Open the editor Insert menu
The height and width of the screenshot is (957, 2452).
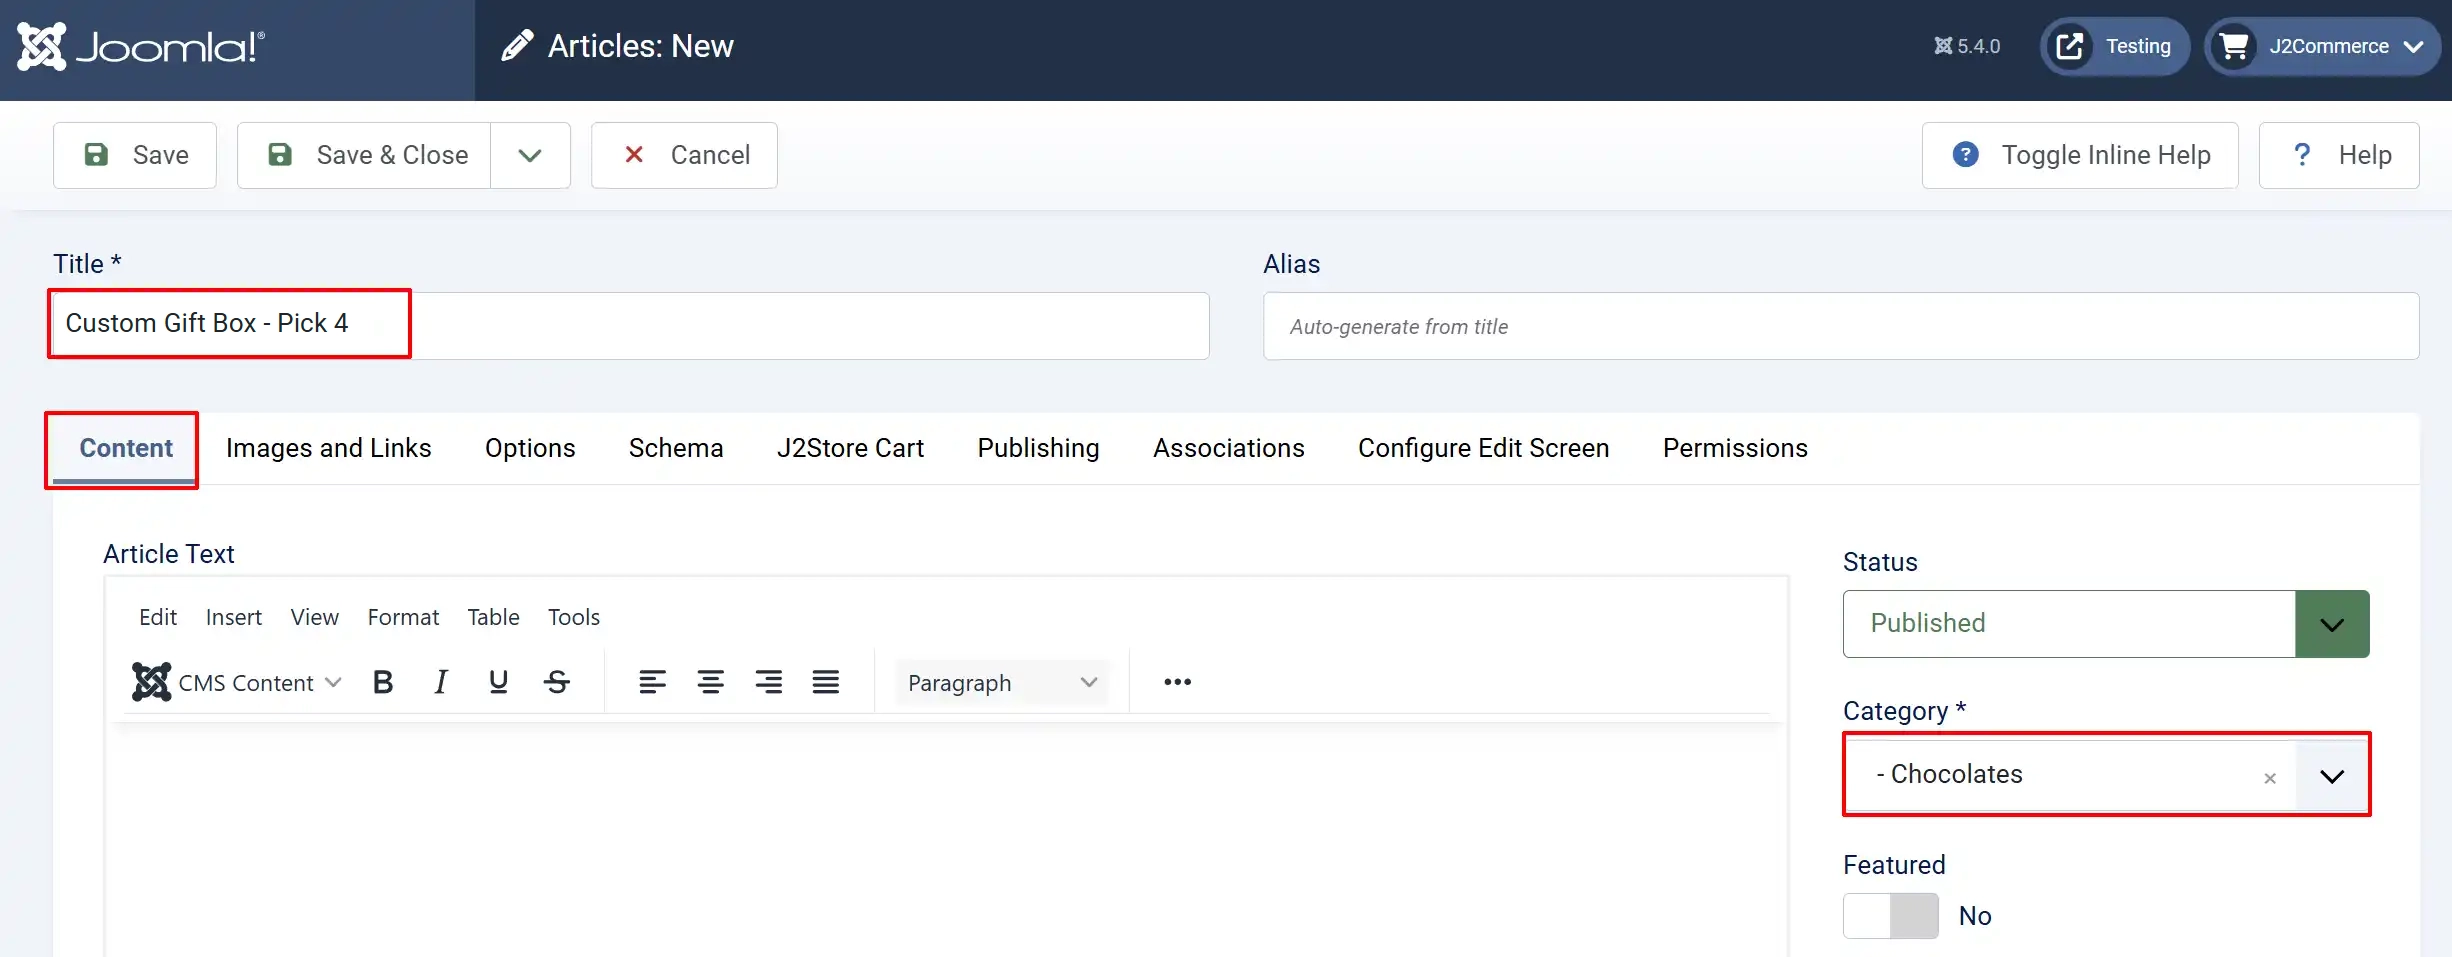click(x=234, y=617)
